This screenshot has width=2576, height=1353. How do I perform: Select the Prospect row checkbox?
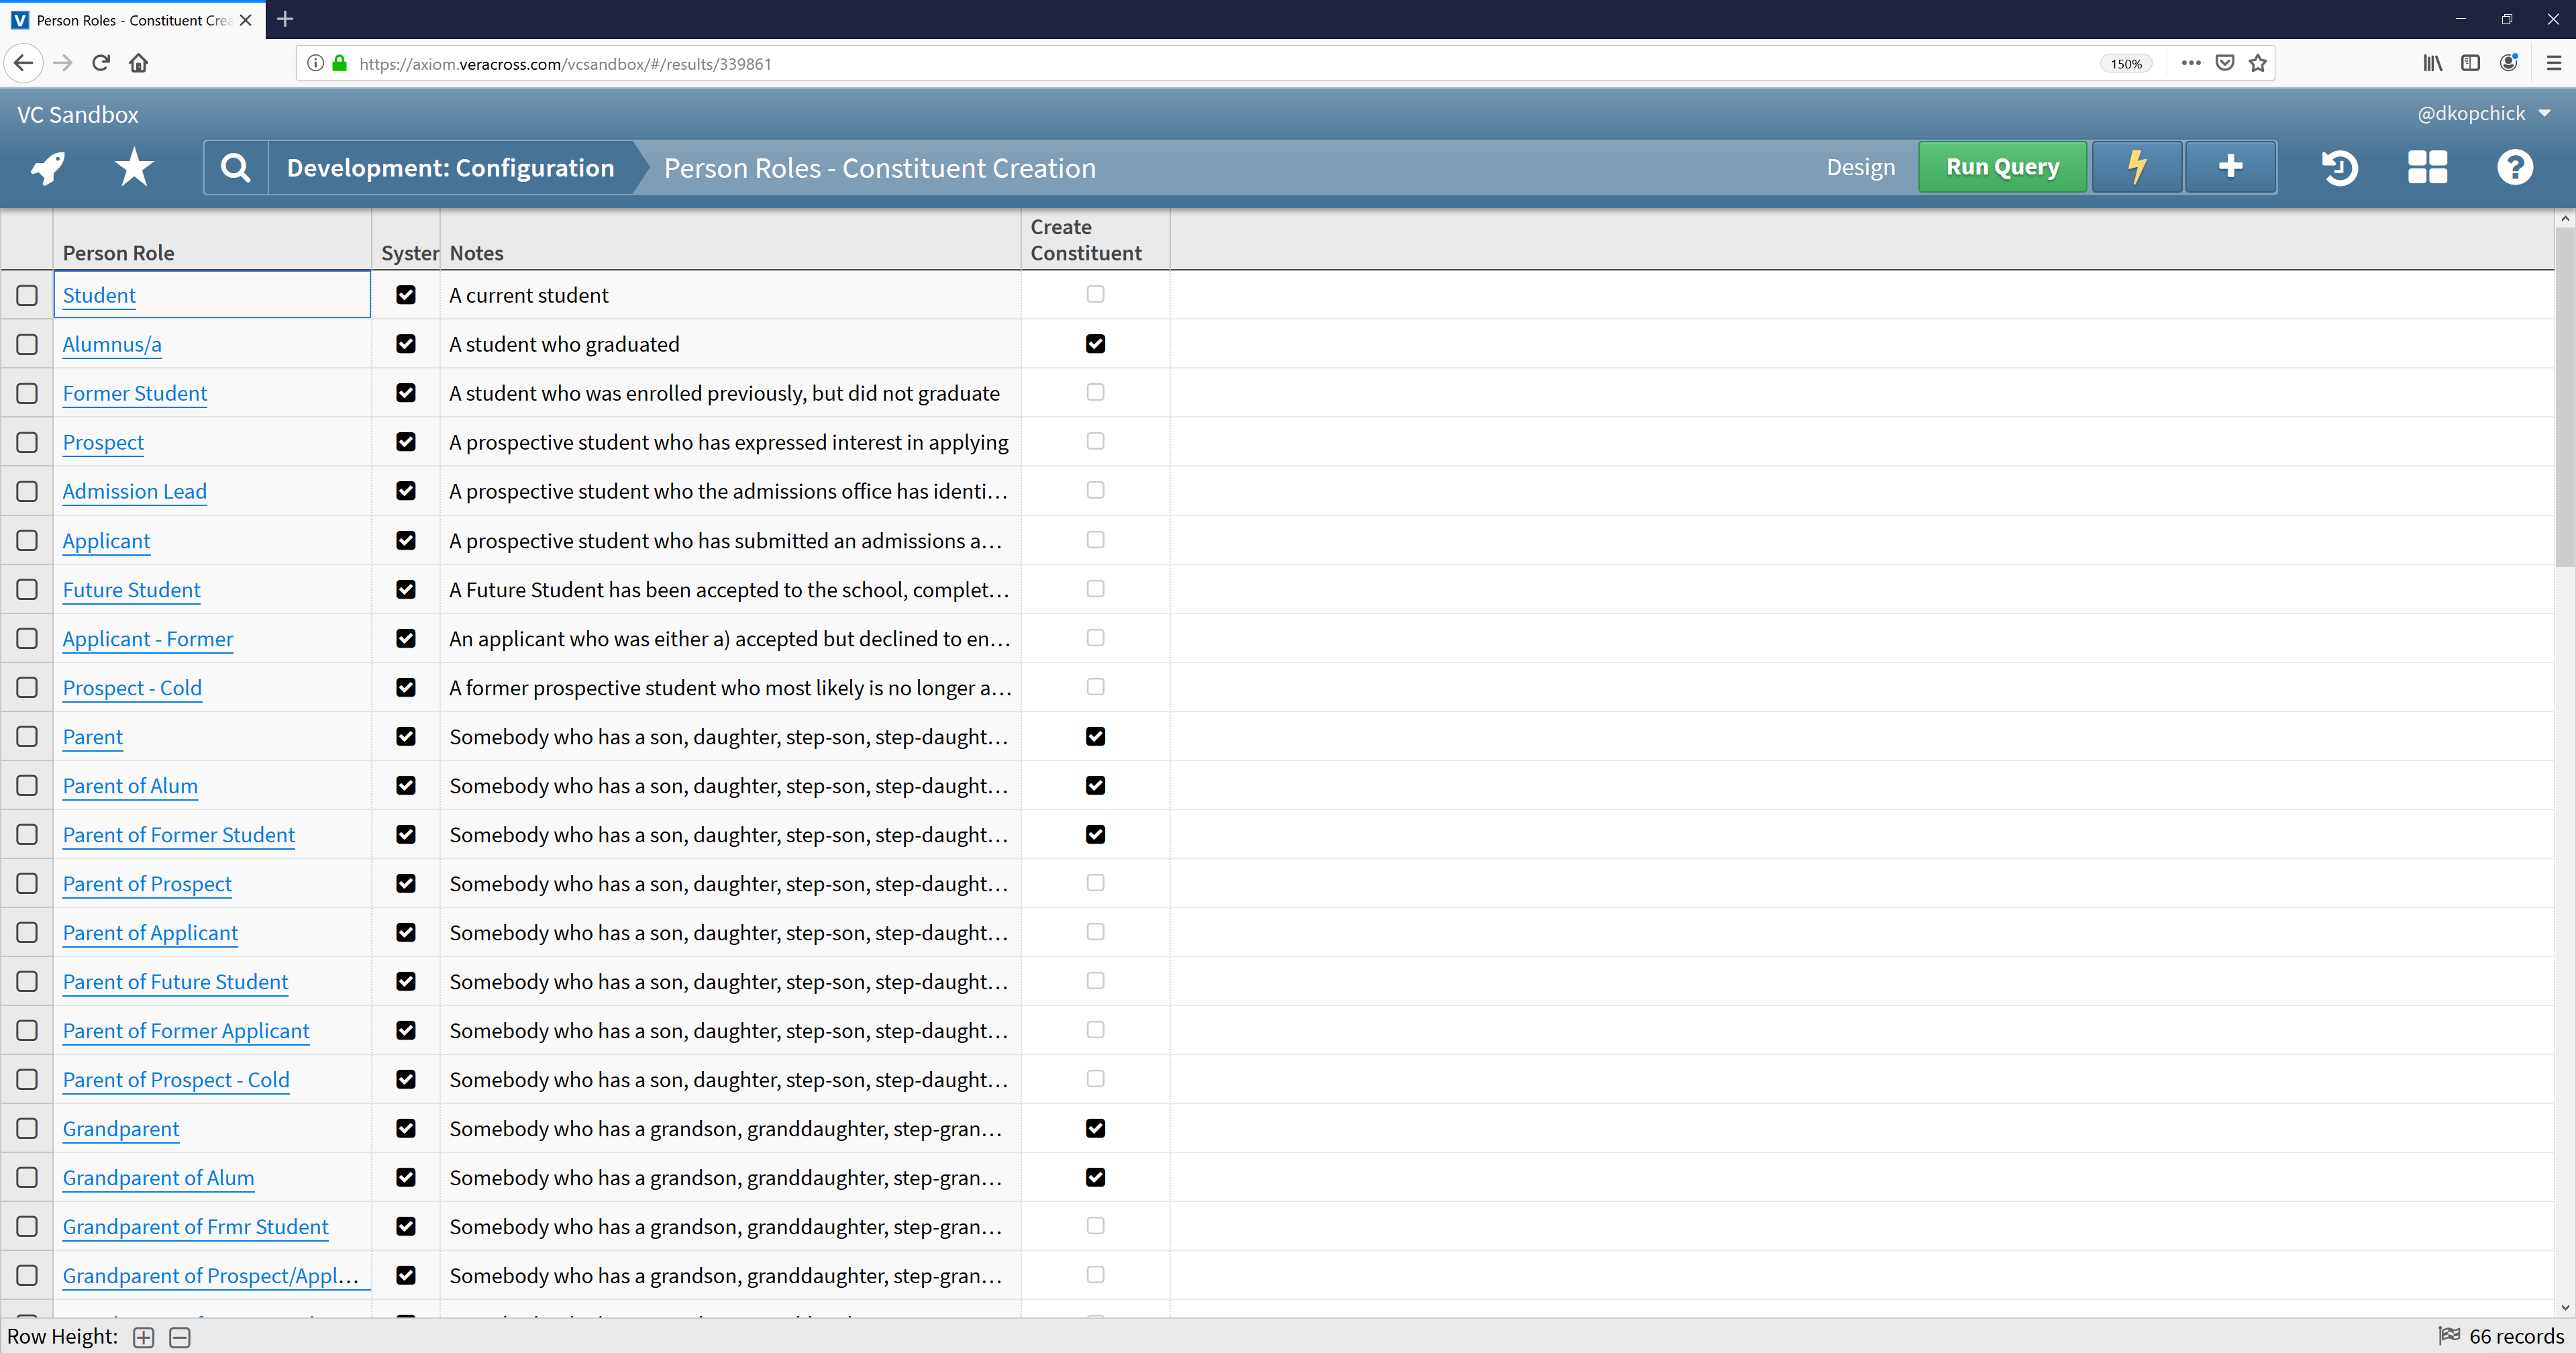tap(27, 442)
